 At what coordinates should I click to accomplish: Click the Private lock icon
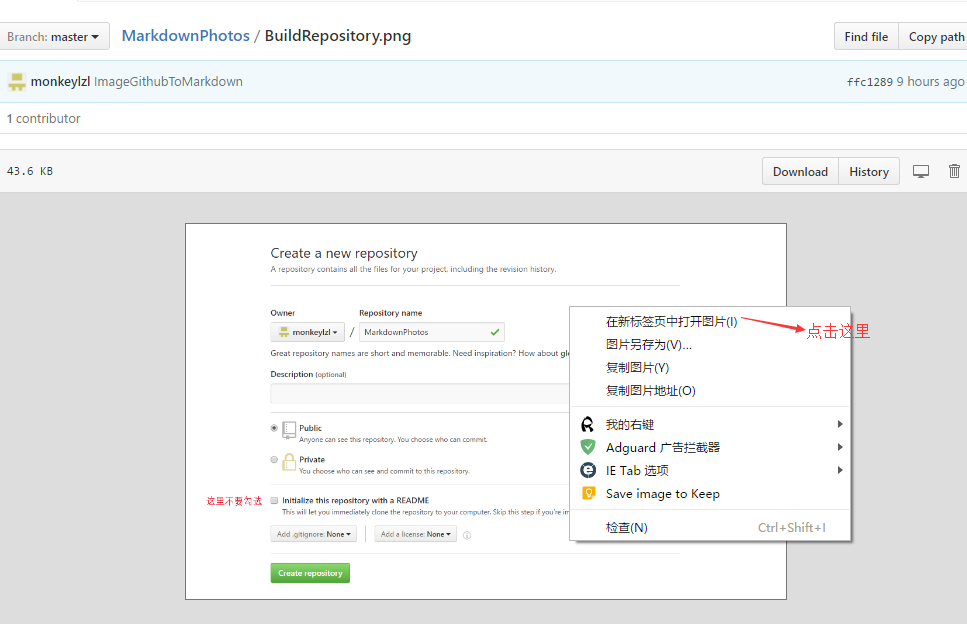tap(289, 461)
